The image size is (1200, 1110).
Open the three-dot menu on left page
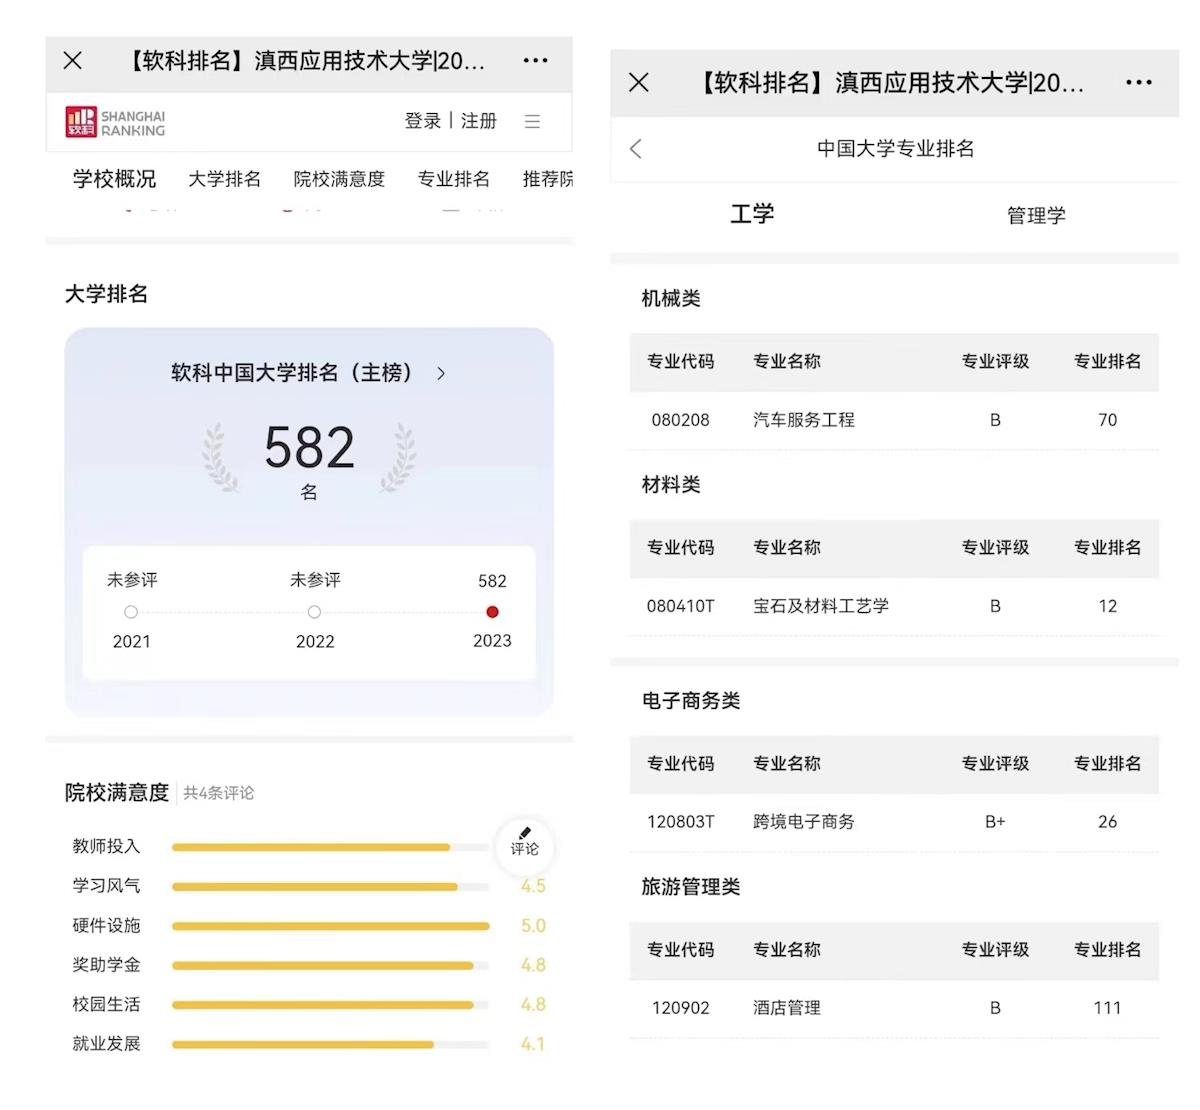coord(536,61)
